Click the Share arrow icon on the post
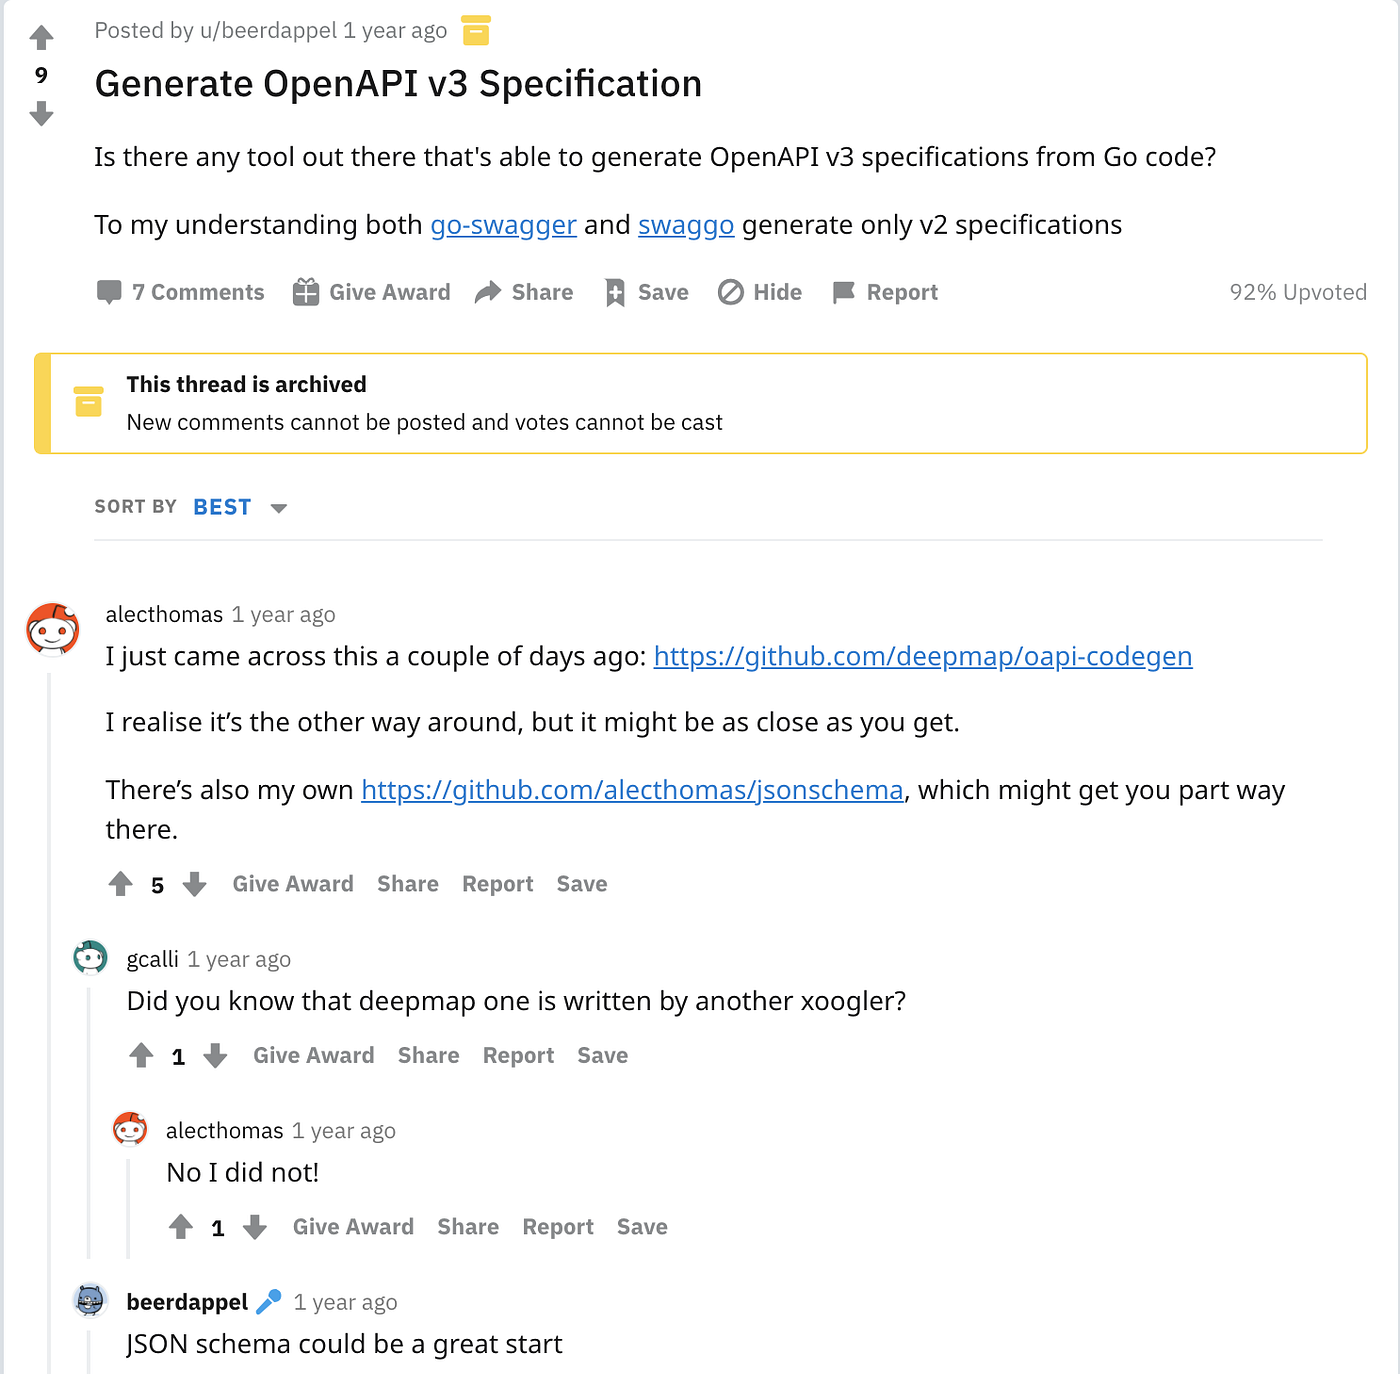This screenshot has width=1400, height=1374. coord(488,291)
